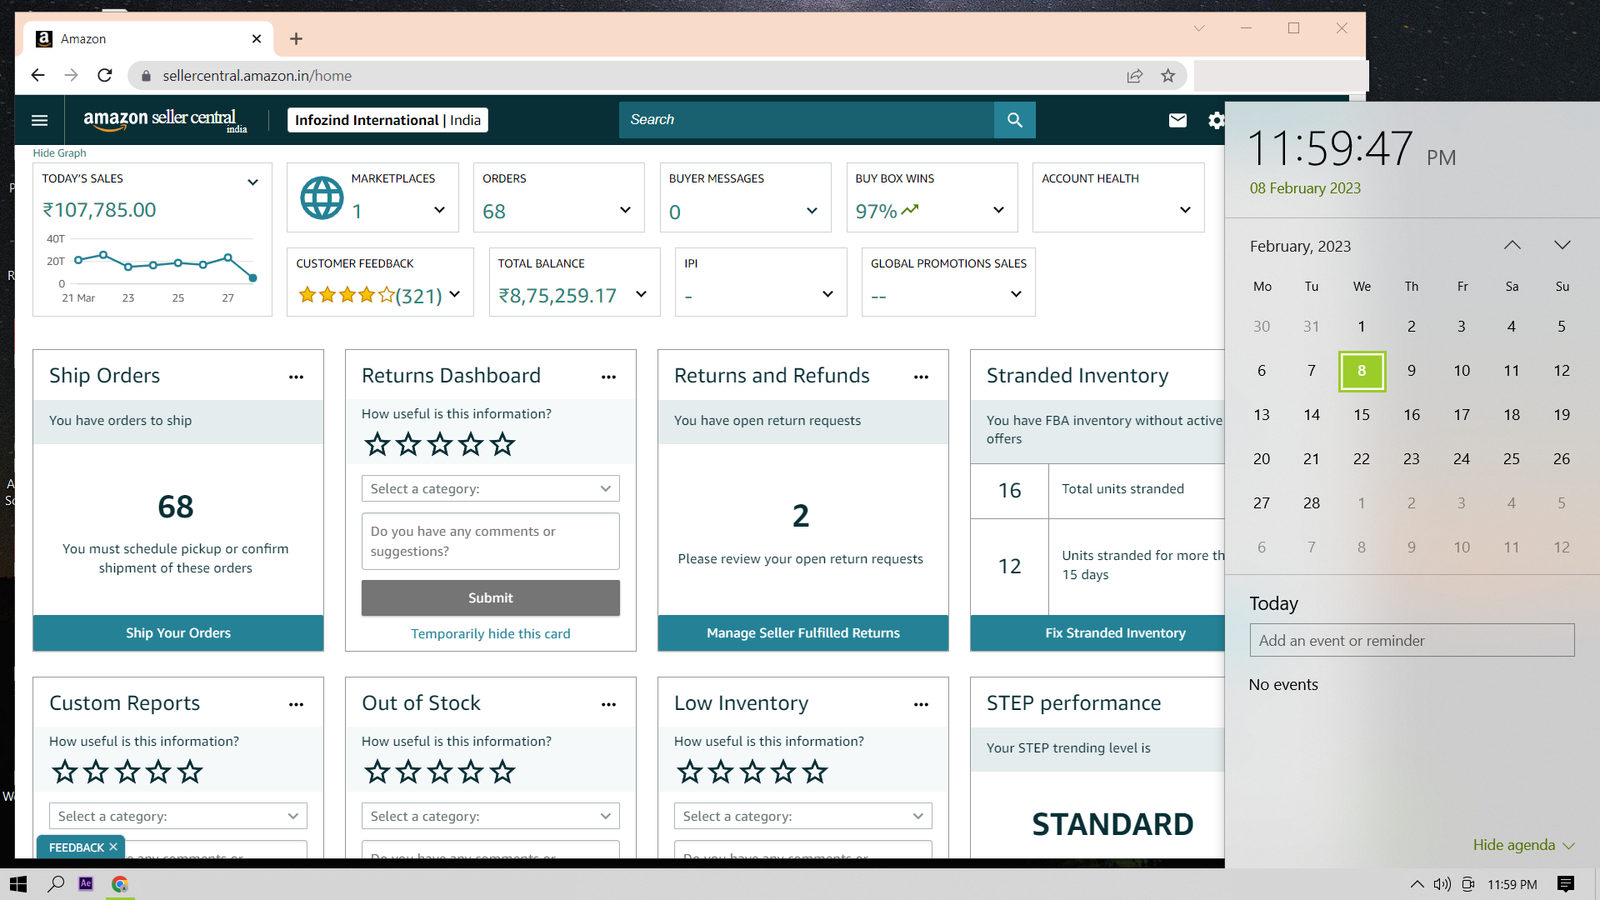
Task: Bookmark this page with star icon
Action: 1167,76
